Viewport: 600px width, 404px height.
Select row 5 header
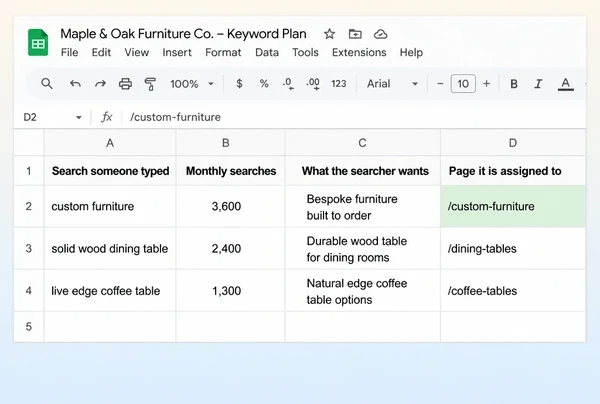(x=29, y=326)
